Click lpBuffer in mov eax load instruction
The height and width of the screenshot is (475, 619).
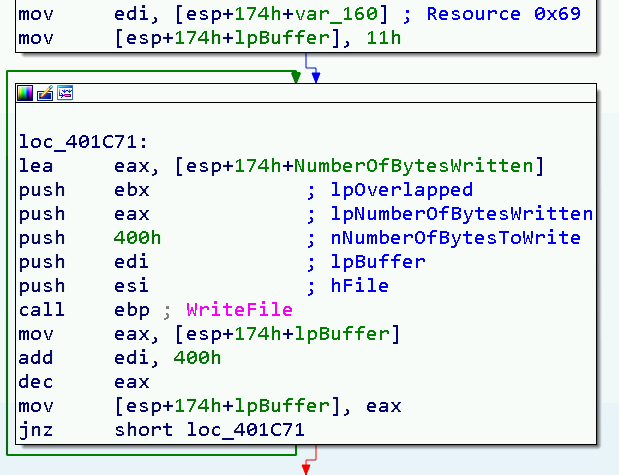tap(342, 334)
